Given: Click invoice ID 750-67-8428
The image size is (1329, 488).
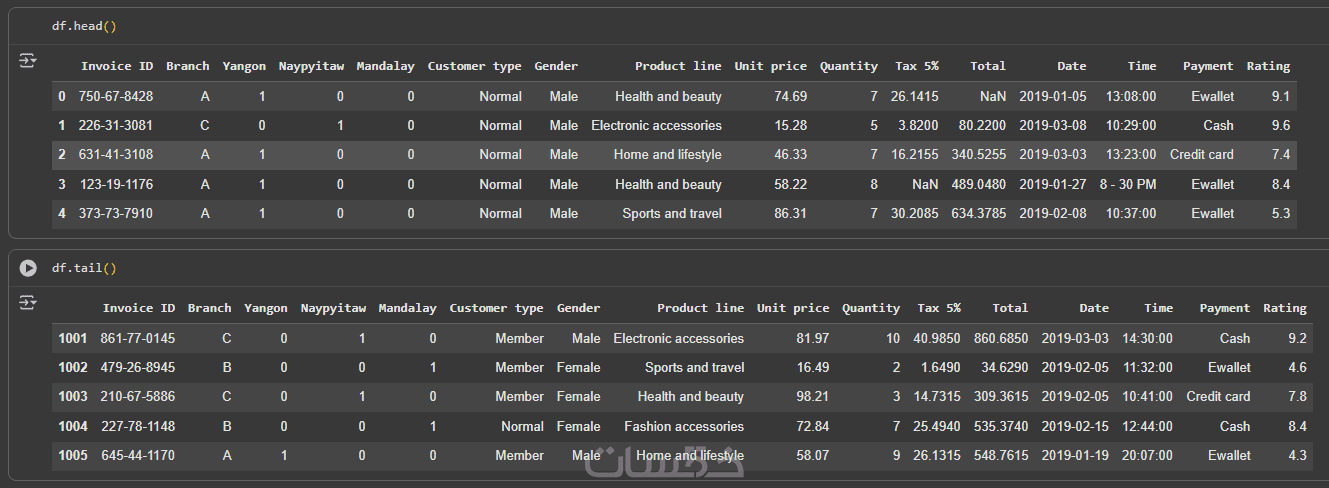Looking at the screenshot, I should (x=117, y=96).
